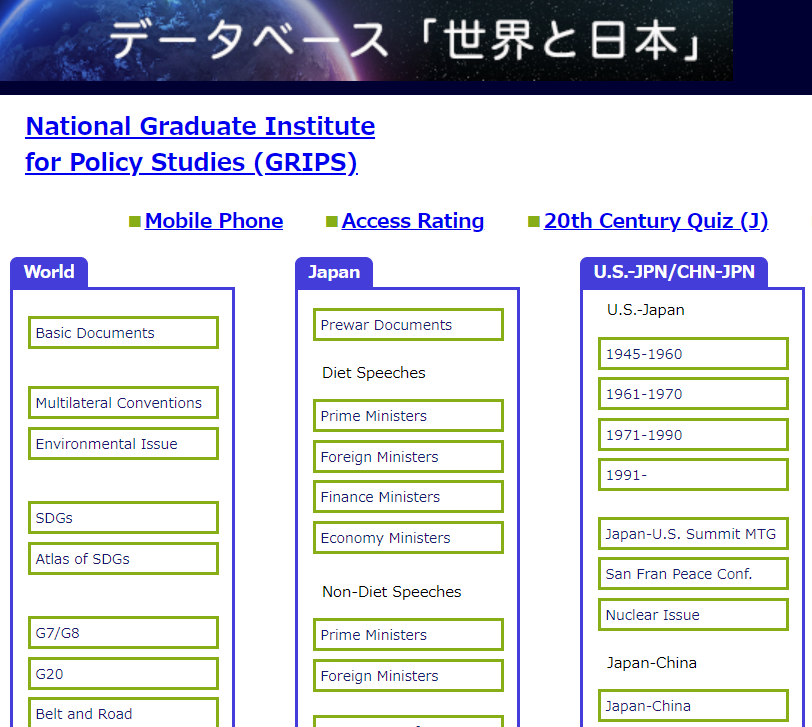
Task: Click the Access Rating link
Action: 412,221
